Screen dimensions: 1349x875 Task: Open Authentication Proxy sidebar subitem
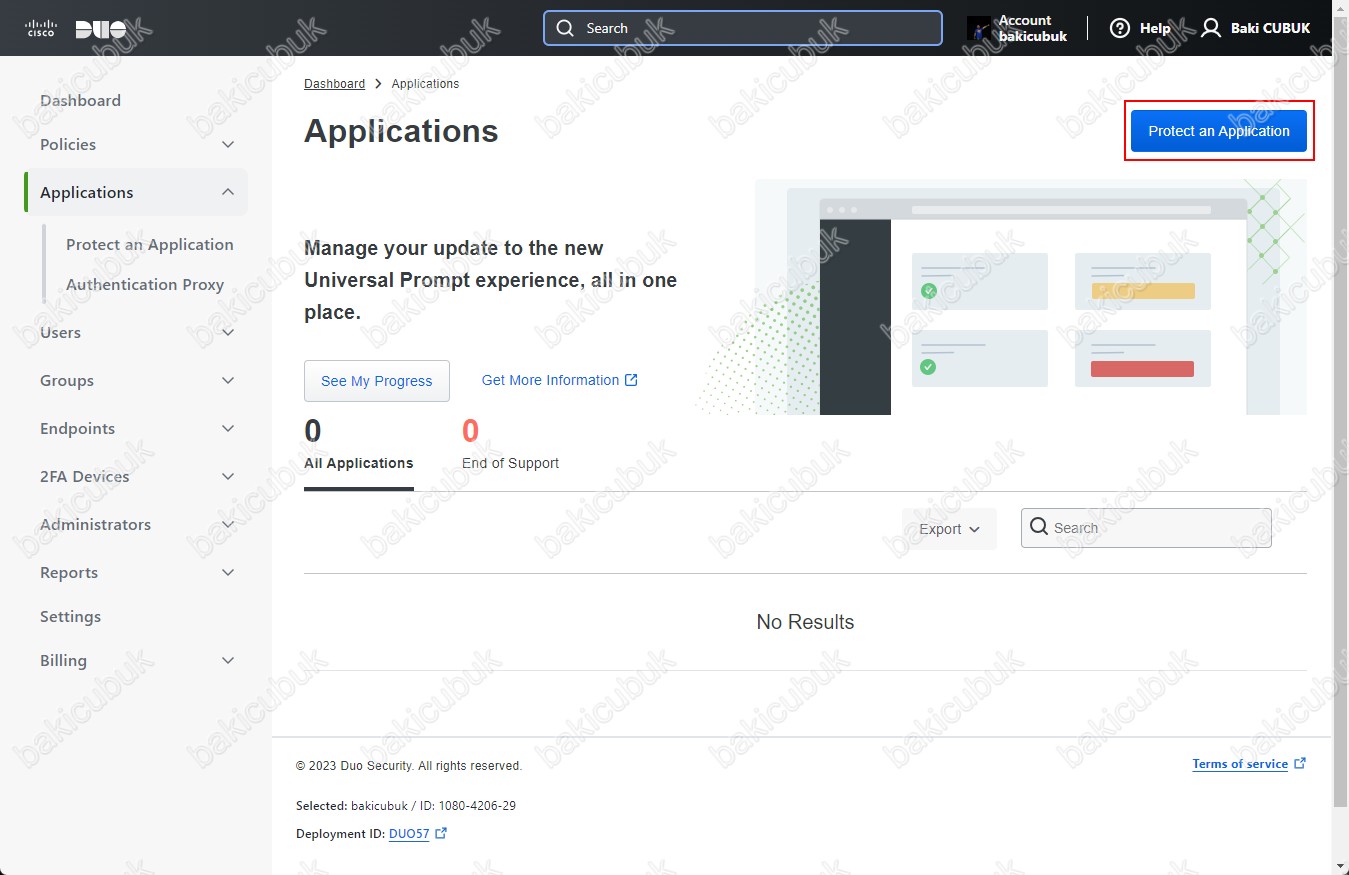click(145, 284)
